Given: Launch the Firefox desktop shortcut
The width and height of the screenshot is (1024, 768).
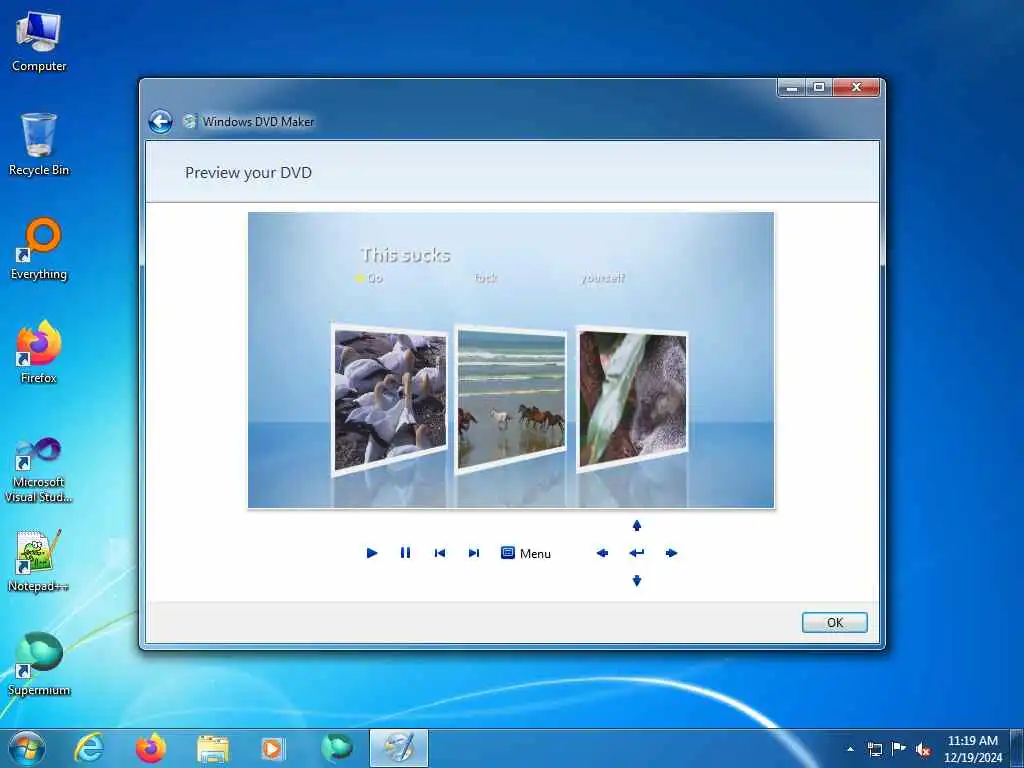Looking at the screenshot, I should [39, 353].
